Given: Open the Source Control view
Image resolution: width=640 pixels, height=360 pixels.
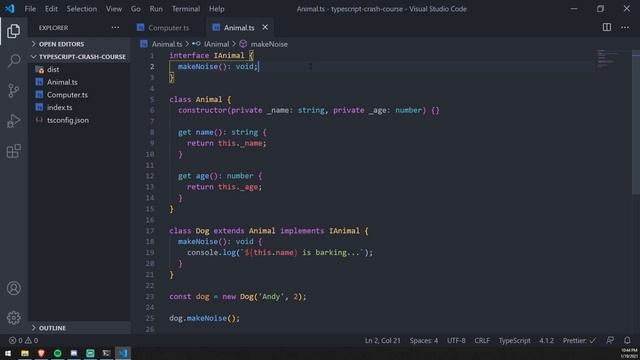Looking at the screenshot, I should (x=13, y=91).
